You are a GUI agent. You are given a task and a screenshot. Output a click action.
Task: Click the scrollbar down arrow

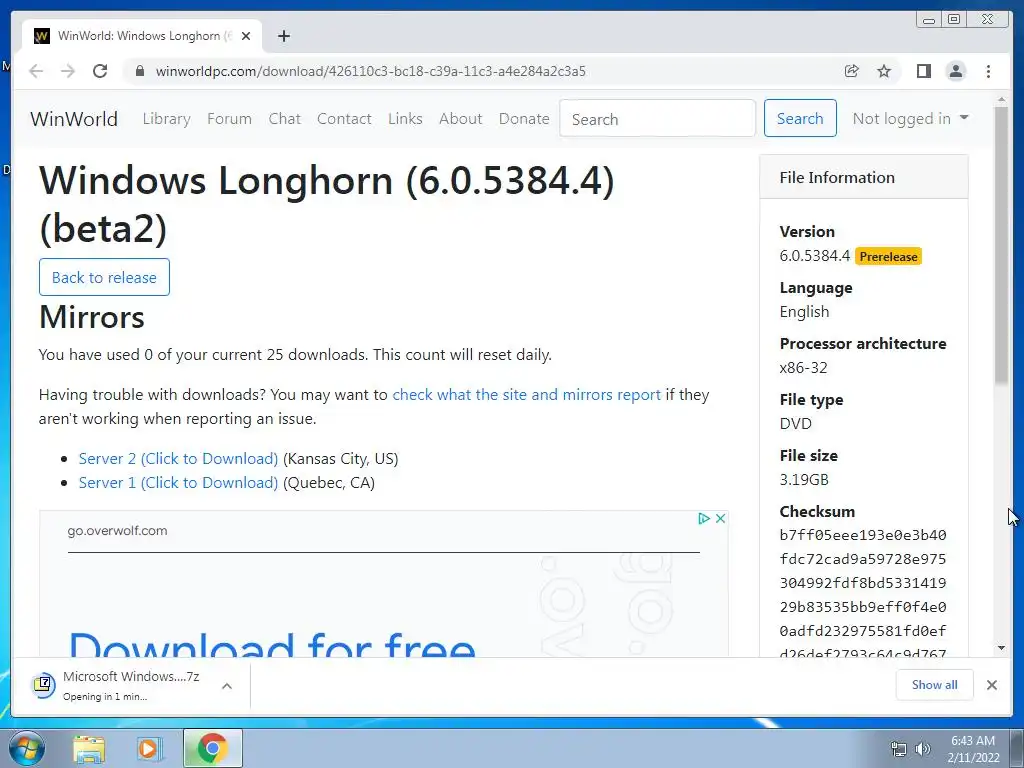[x=1001, y=648]
